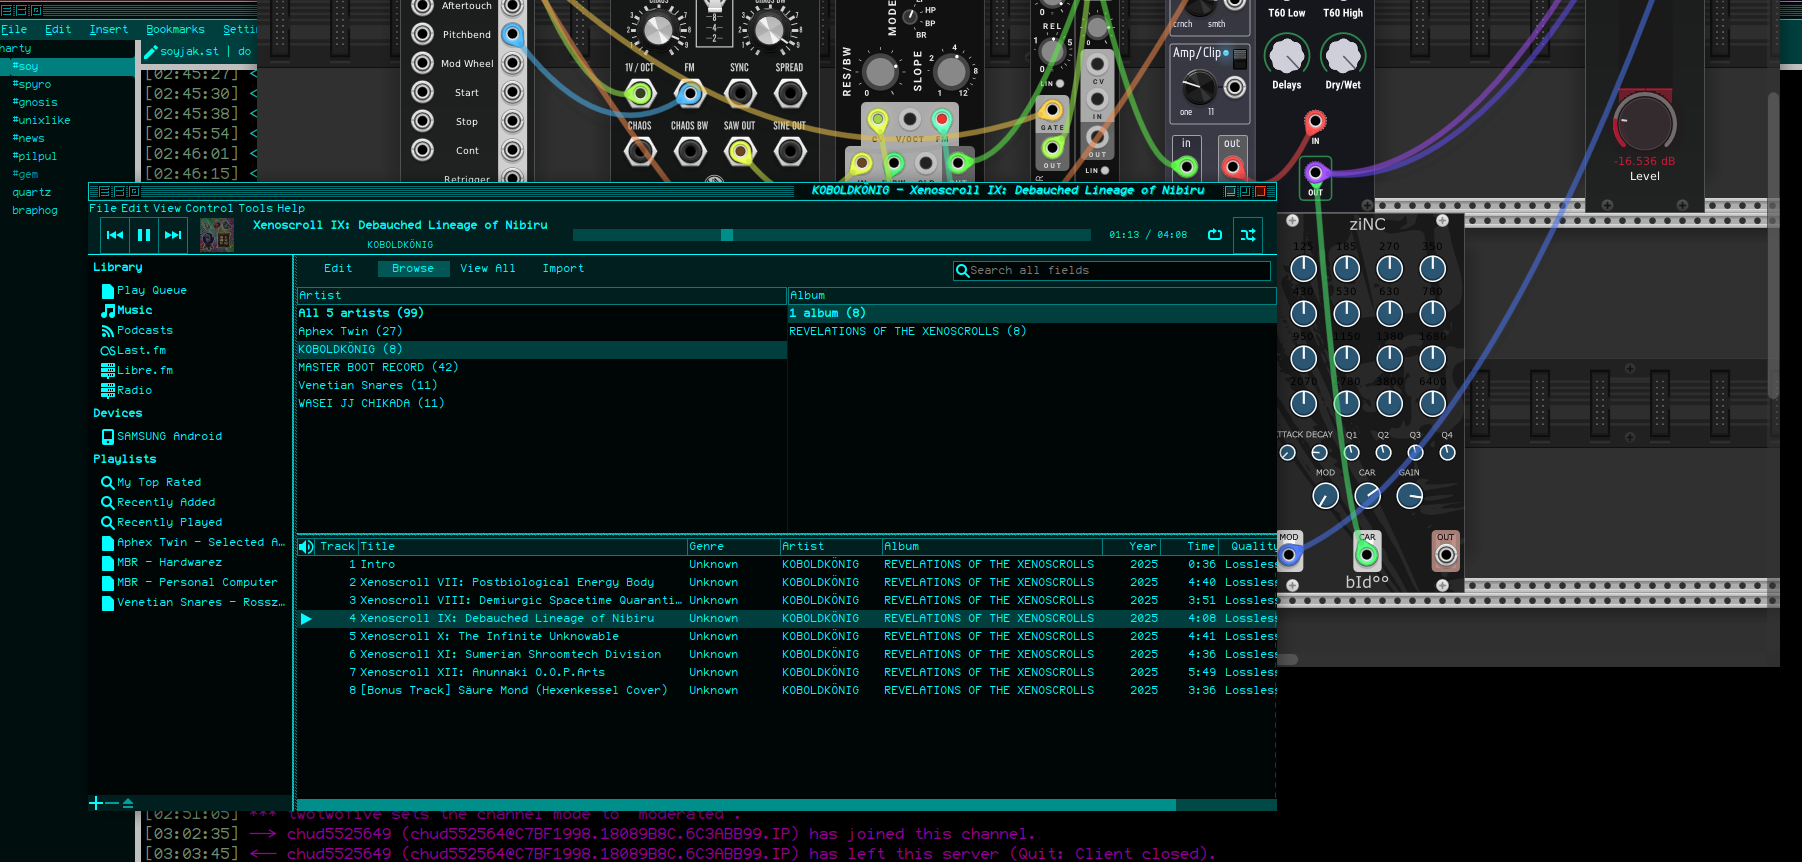Pause the currently playing song

(144, 235)
